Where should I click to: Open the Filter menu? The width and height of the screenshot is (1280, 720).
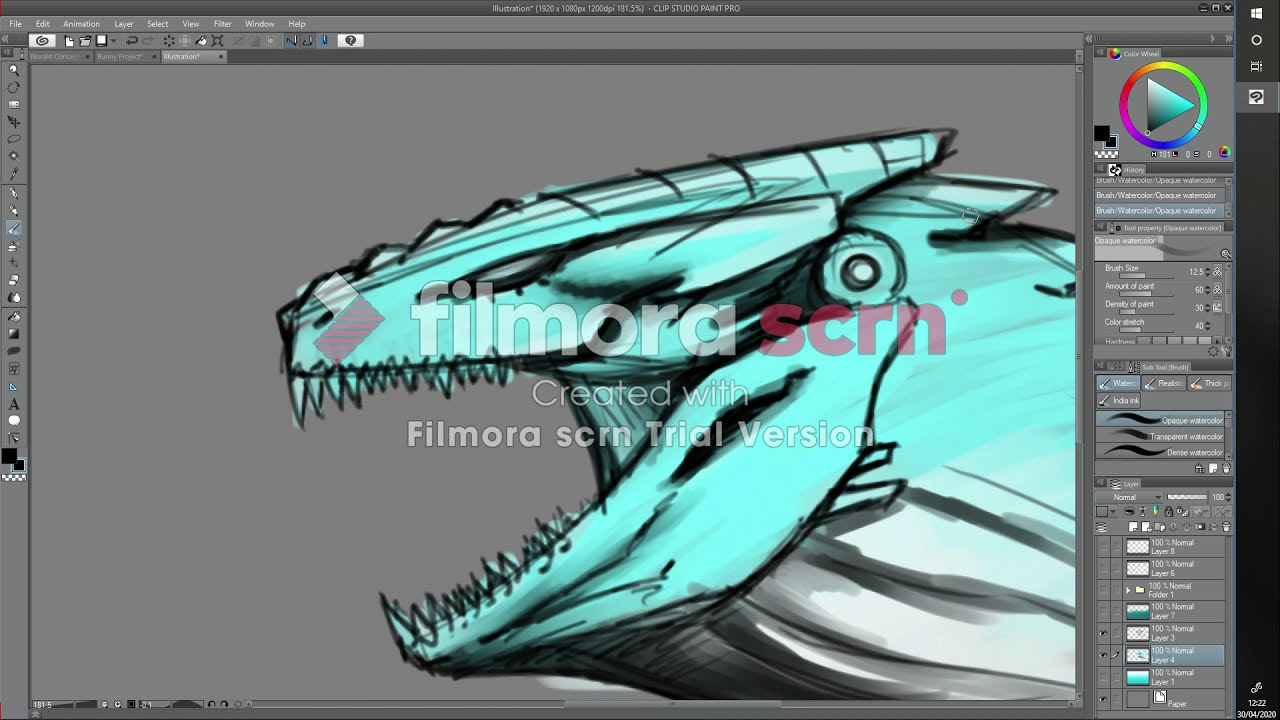coord(222,24)
